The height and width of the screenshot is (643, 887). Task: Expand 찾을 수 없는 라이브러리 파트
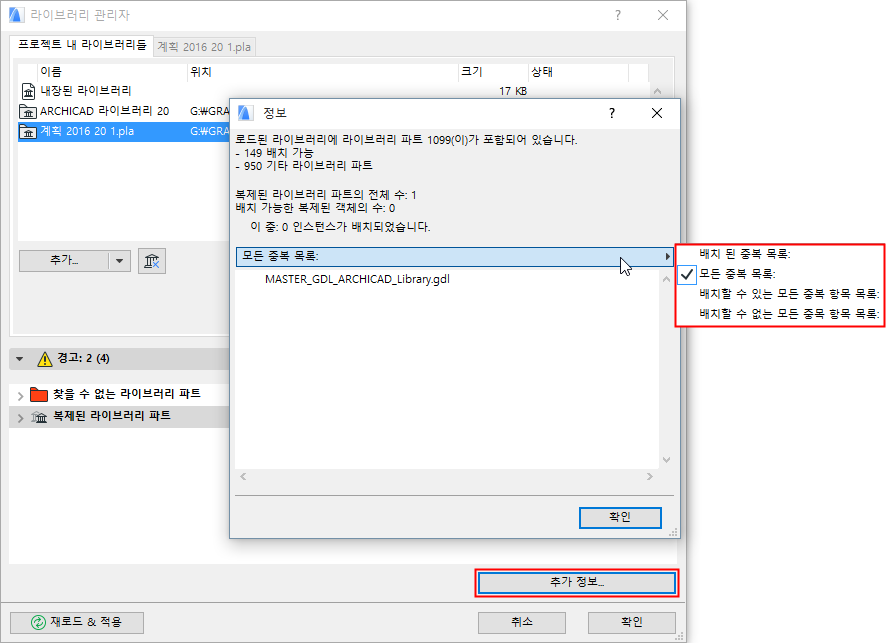pos(20,396)
